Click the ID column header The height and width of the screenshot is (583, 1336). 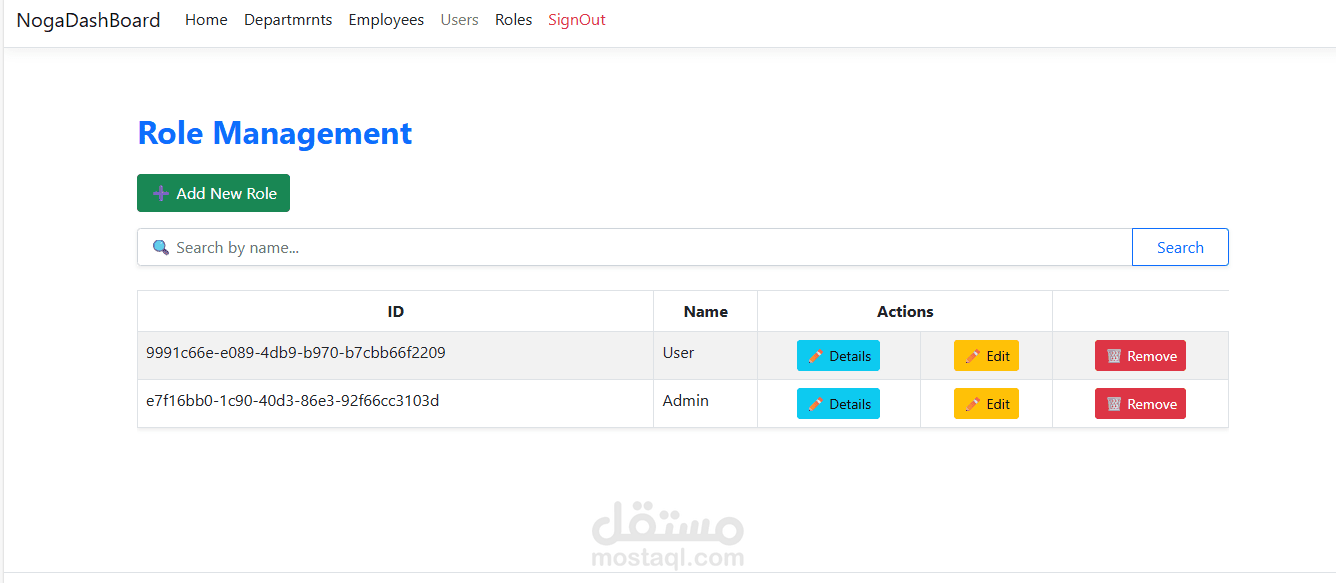click(x=395, y=311)
